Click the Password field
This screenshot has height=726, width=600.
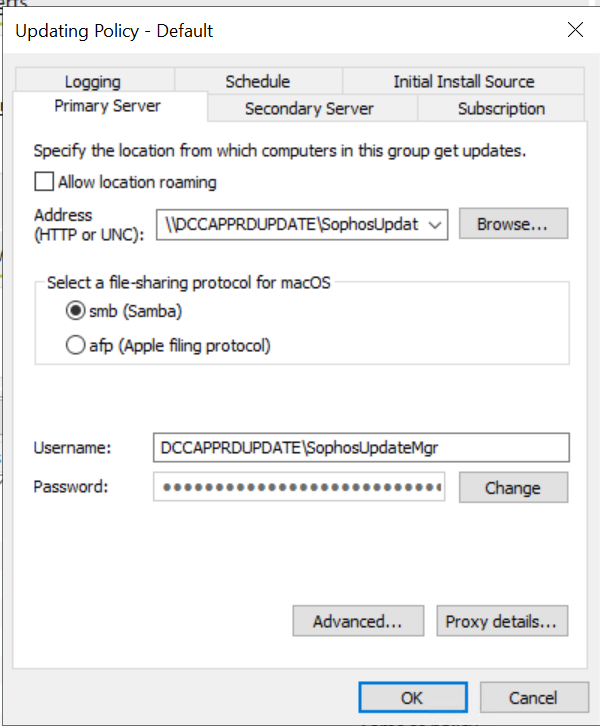tap(299, 486)
